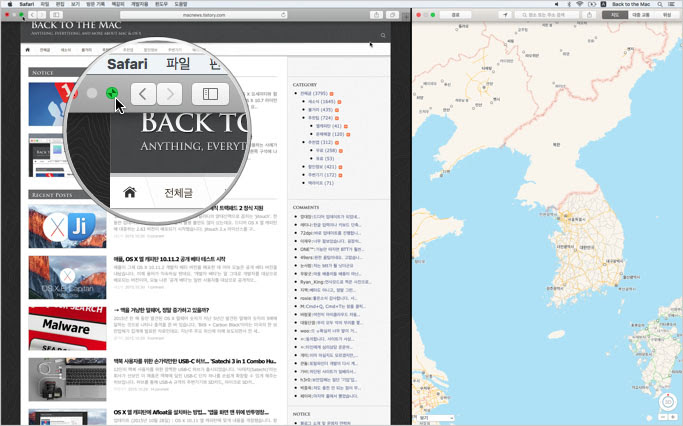The height and width of the screenshot is (426, 683).
Task: Open Spotlight search in the menu bar
Action: [660, 4]
